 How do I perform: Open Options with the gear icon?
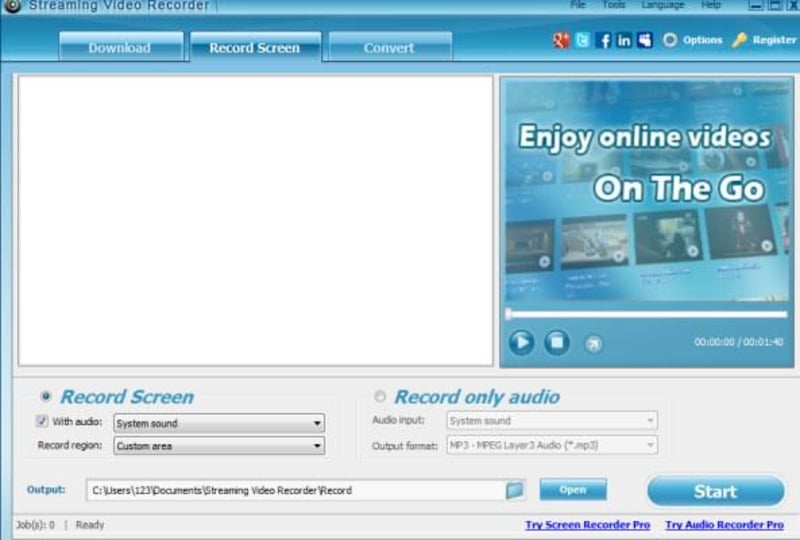(670, 40)
